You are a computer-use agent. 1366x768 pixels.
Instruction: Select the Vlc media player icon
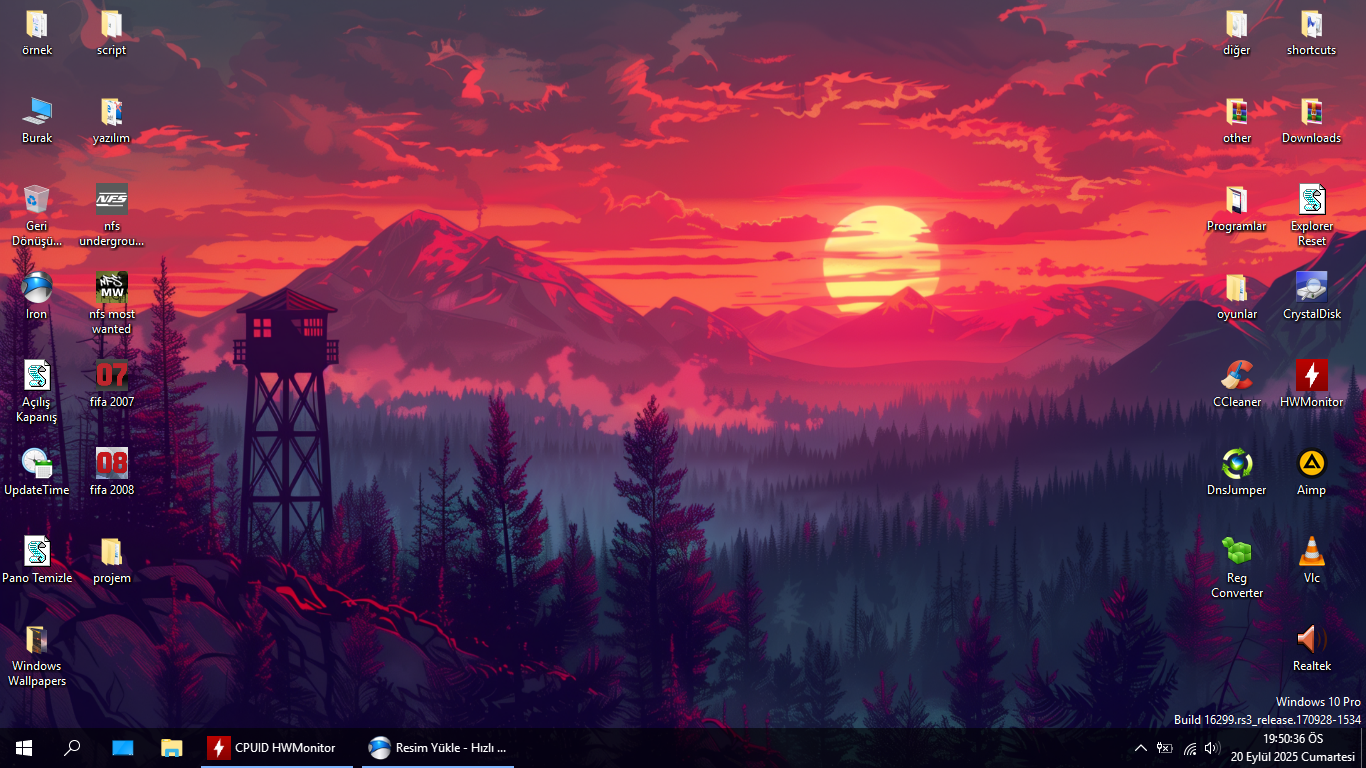[1311, 552]
